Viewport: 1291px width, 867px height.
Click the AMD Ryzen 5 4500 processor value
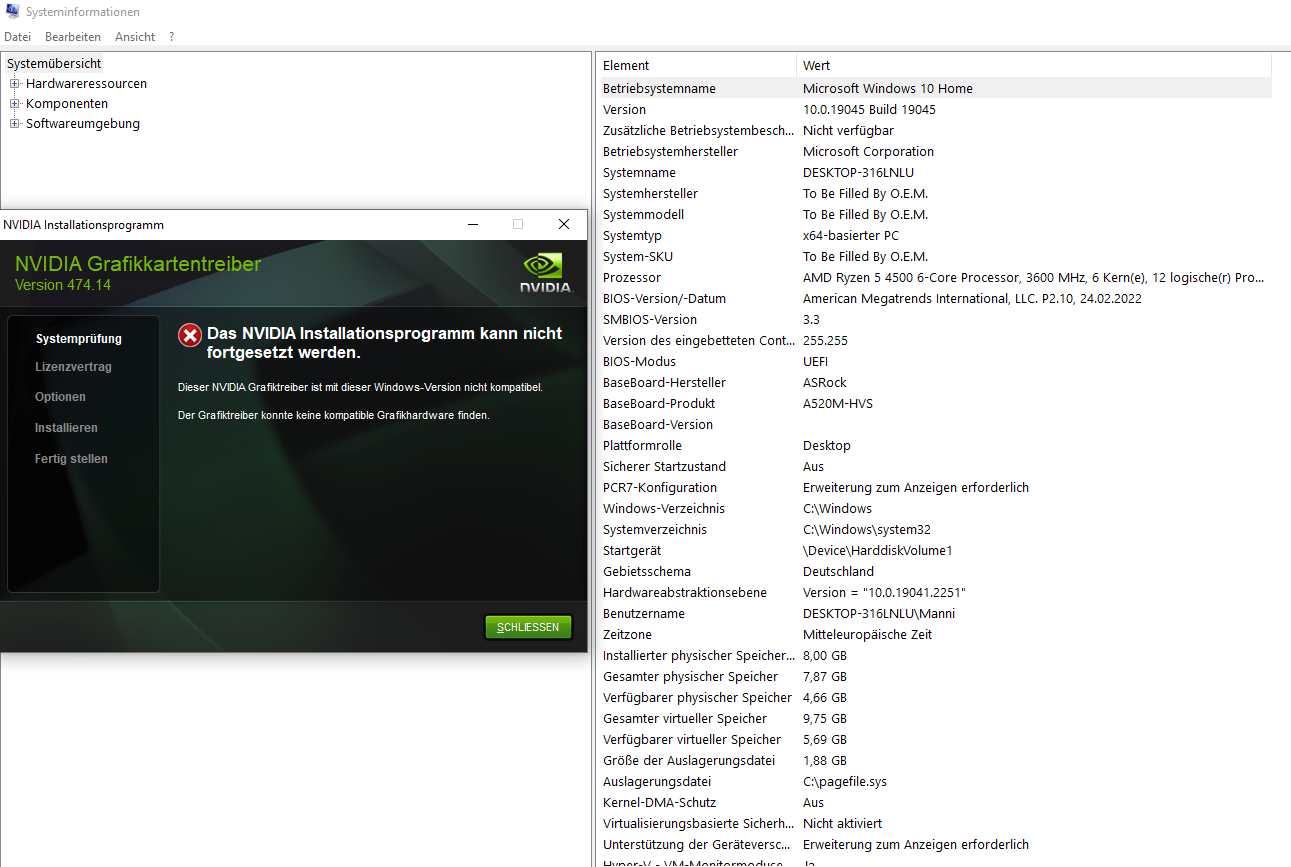tap(1034, 278)
